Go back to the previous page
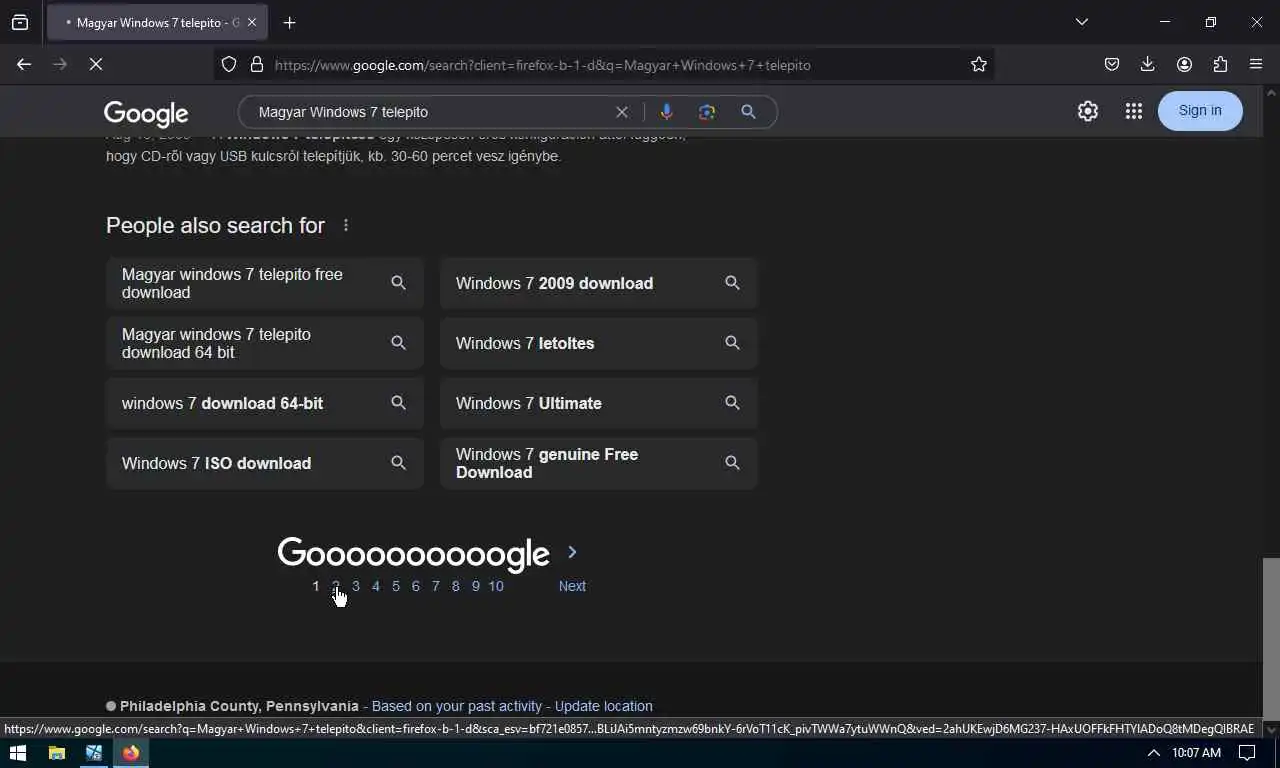The width and height of the screenshot is (1280, 768). [x=24, y=64]
